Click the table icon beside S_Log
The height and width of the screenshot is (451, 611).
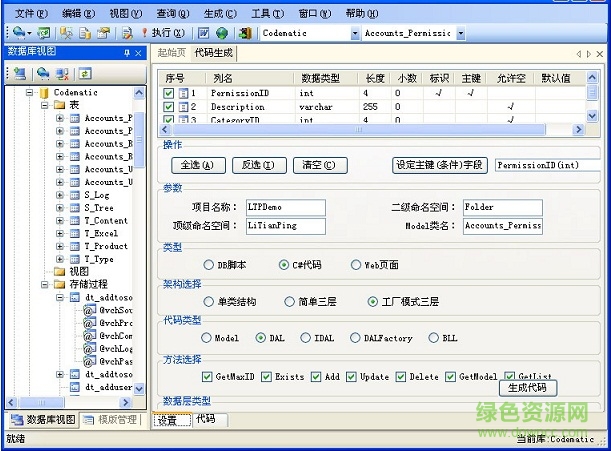pyautogui.click(x=74, y=195)
